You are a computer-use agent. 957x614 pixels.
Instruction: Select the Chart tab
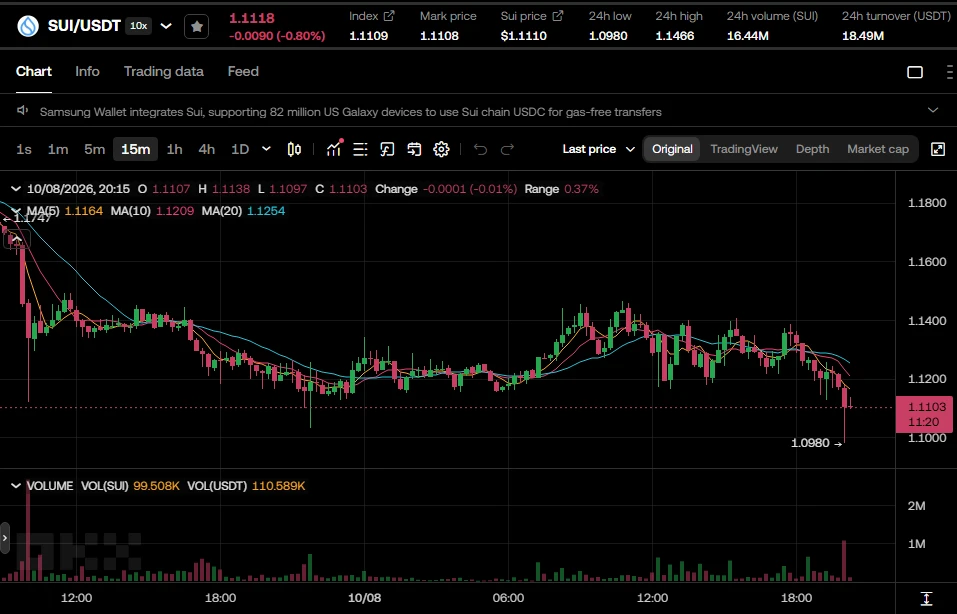34,71
